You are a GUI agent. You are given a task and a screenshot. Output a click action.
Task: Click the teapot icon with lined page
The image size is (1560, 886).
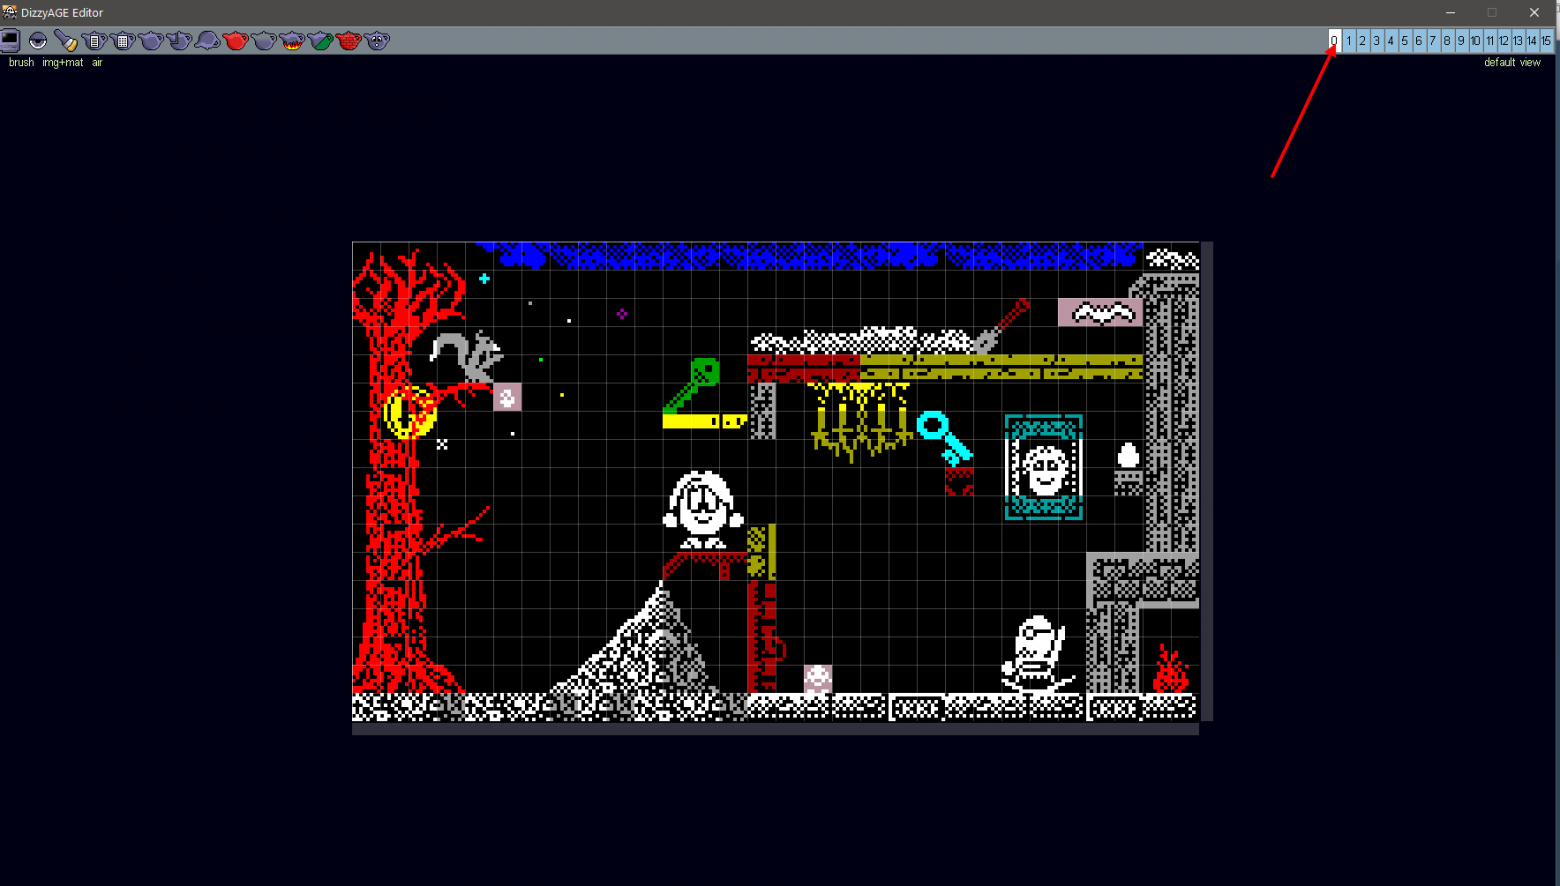pyautogui.click(x=94, y=40)
